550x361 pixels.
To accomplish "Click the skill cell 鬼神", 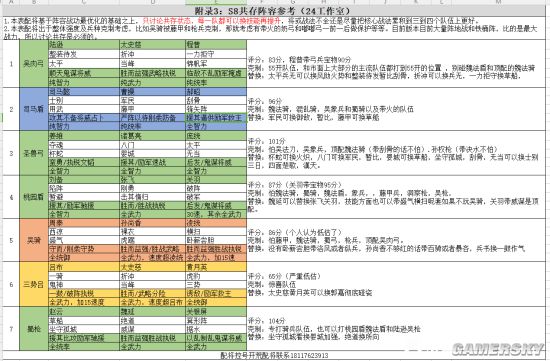I will (x=84, y=285).
